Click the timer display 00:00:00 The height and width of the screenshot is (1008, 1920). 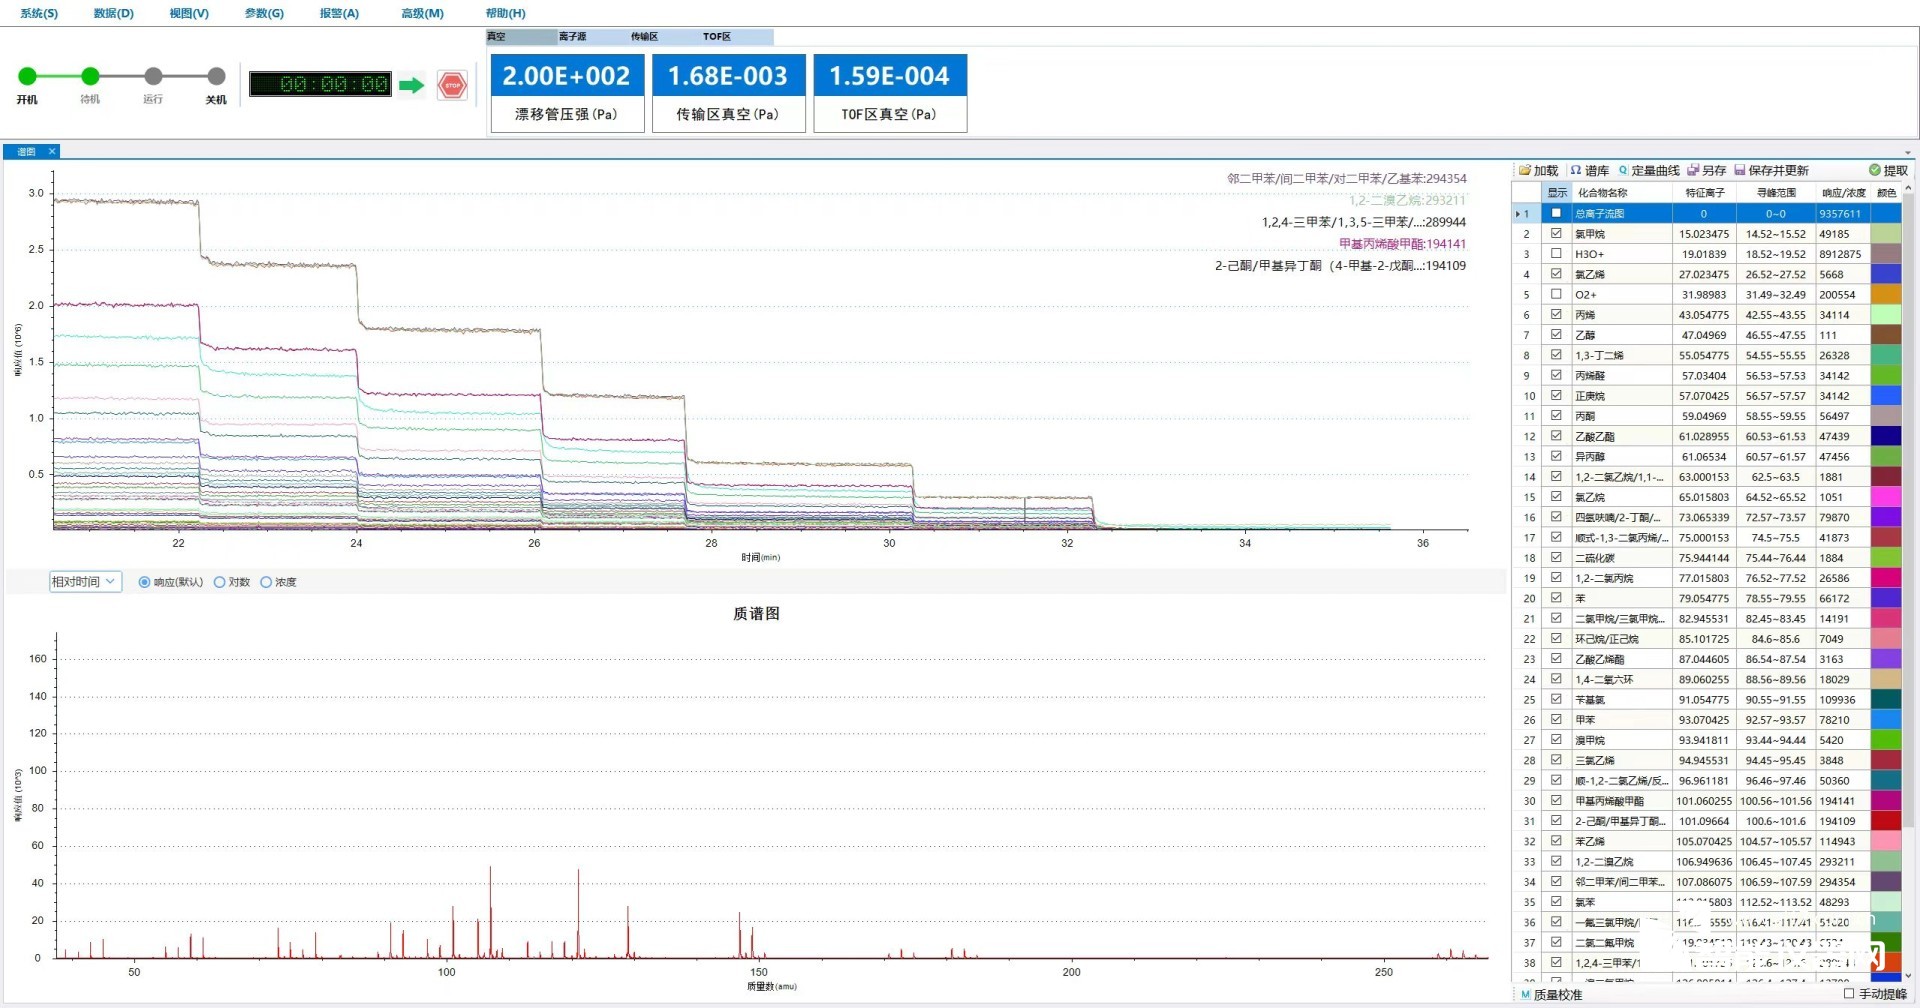(x=320, y=84)
